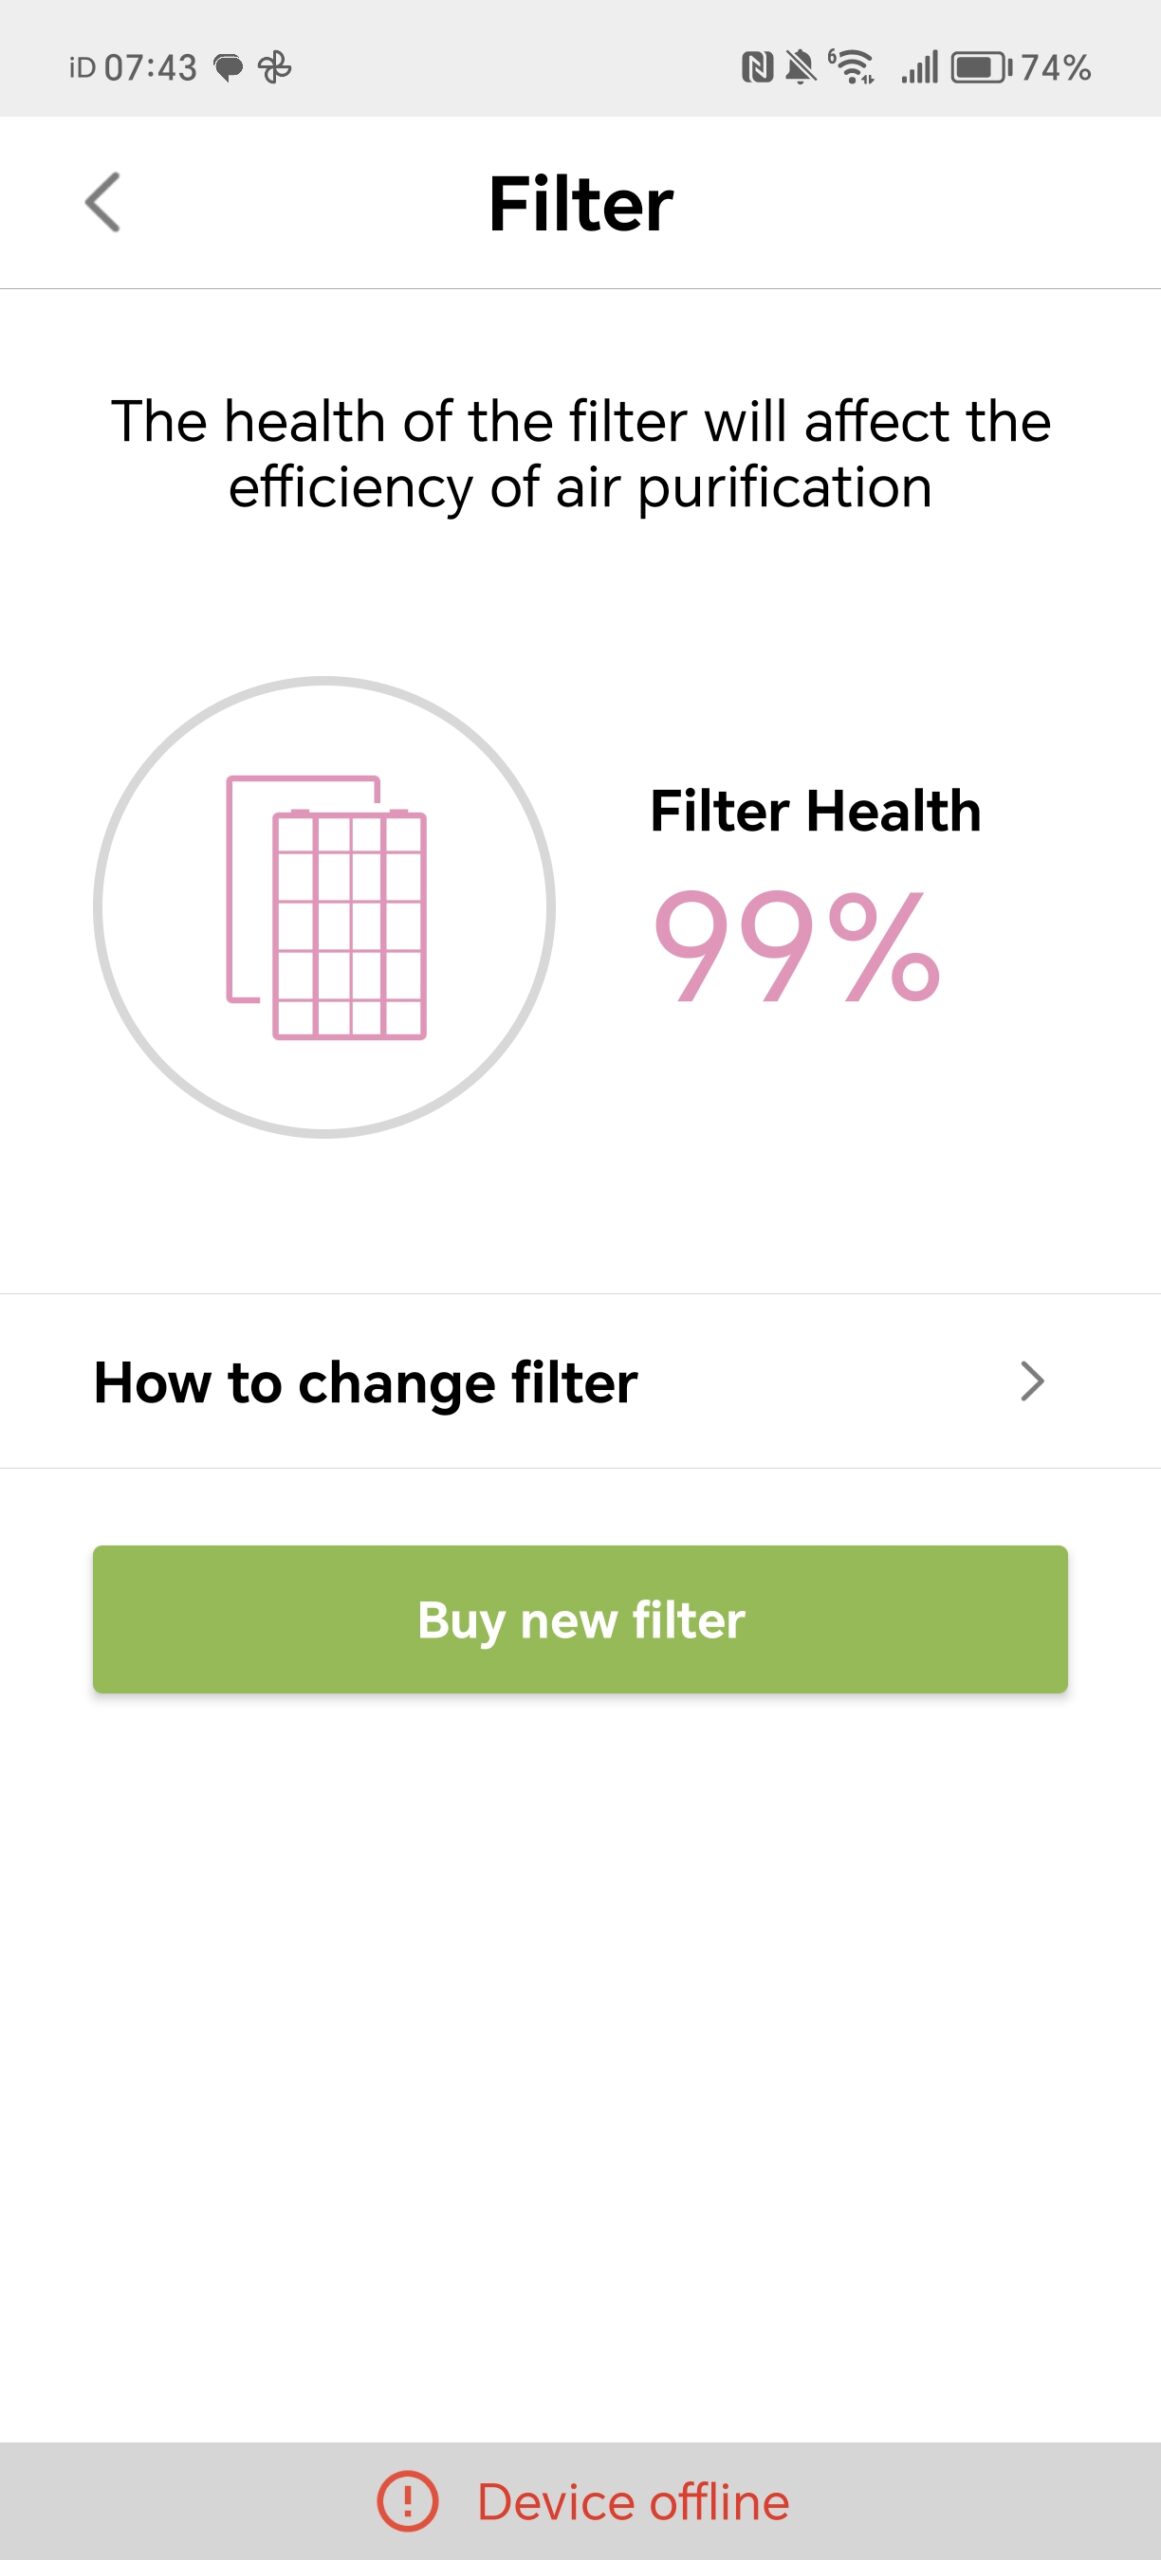The height and width of the screenshot is (2560, 1161).
Task: Tap the pink filter illustration icon
Action: [327, 907]
